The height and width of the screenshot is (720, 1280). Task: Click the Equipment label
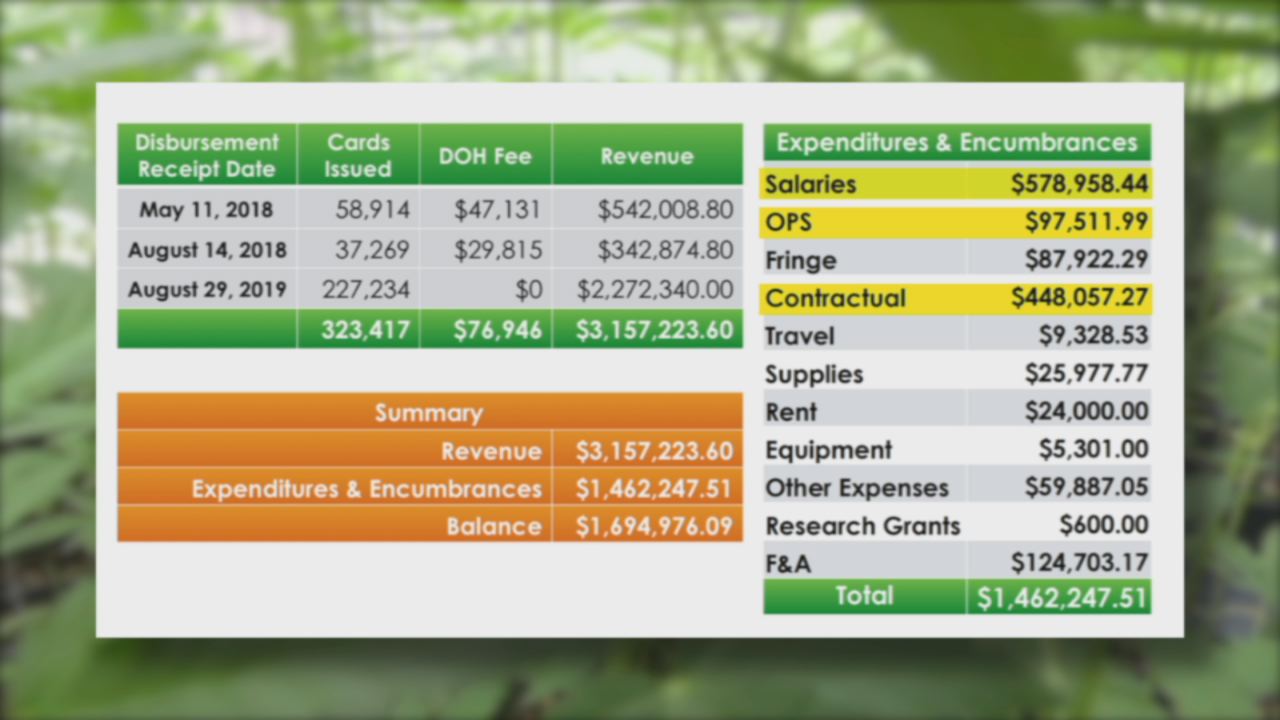[829, 451]
